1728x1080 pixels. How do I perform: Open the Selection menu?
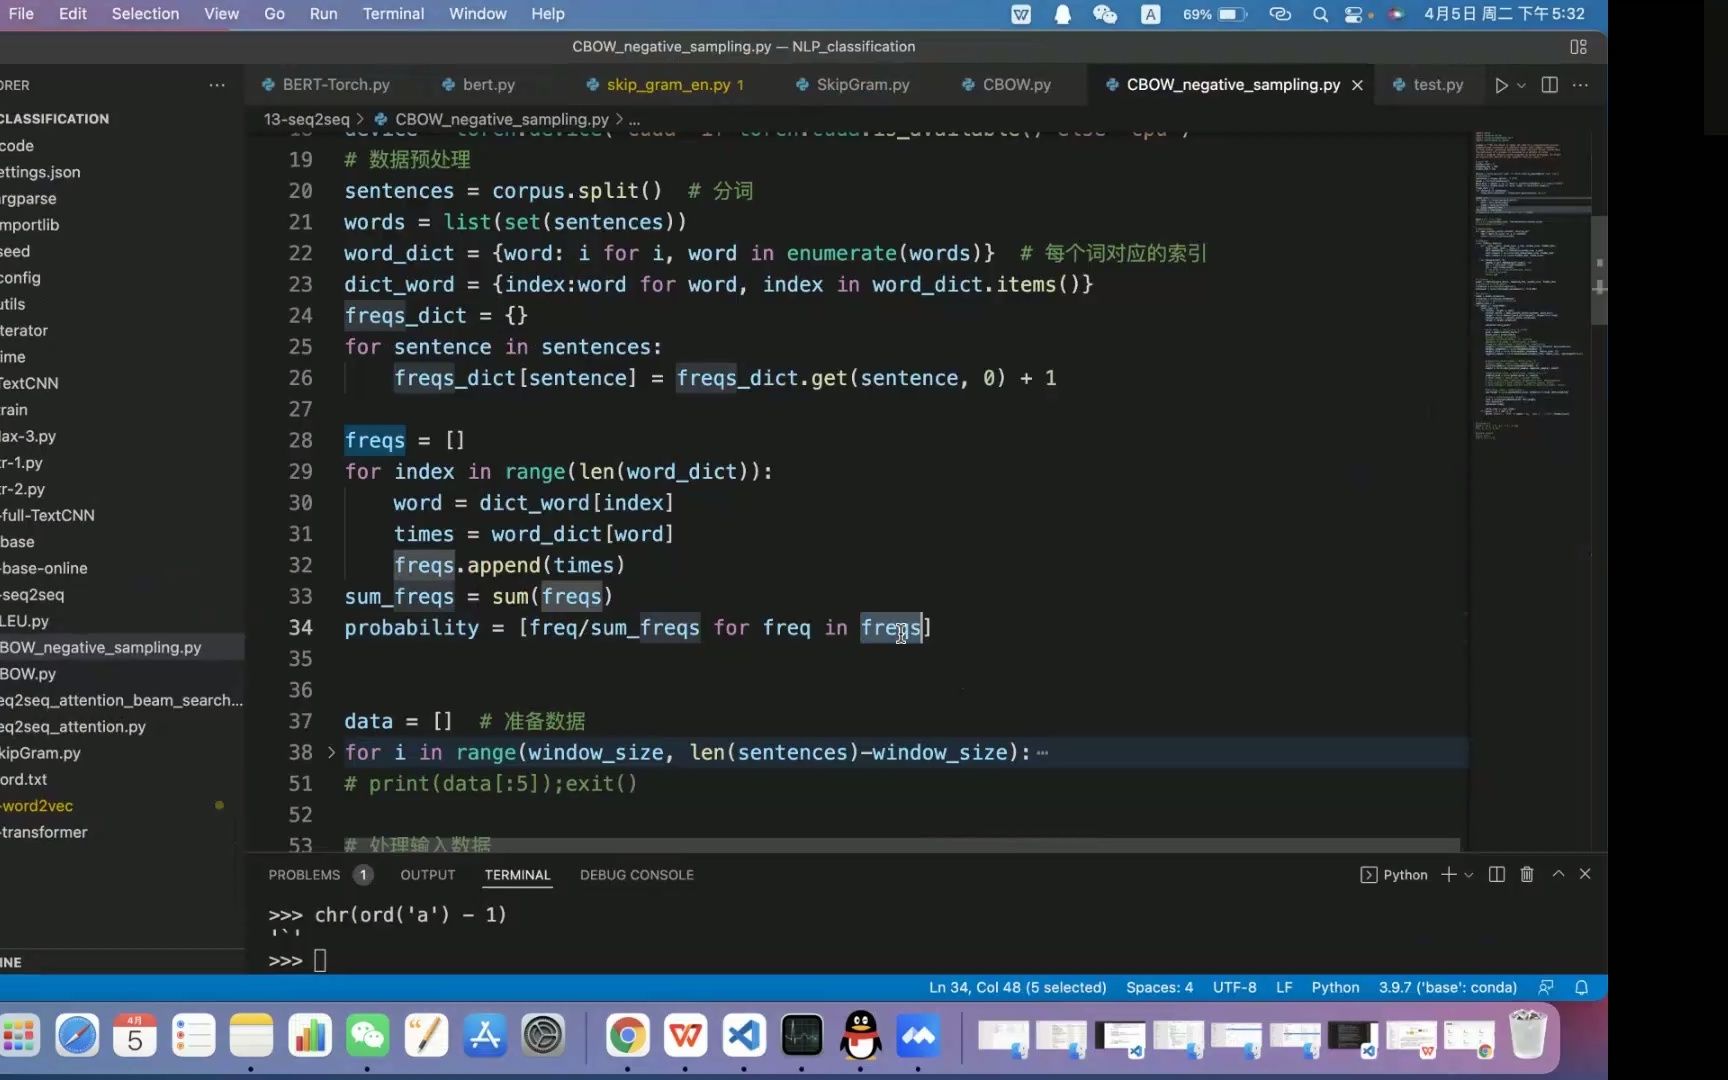click(x=145, y=14)
